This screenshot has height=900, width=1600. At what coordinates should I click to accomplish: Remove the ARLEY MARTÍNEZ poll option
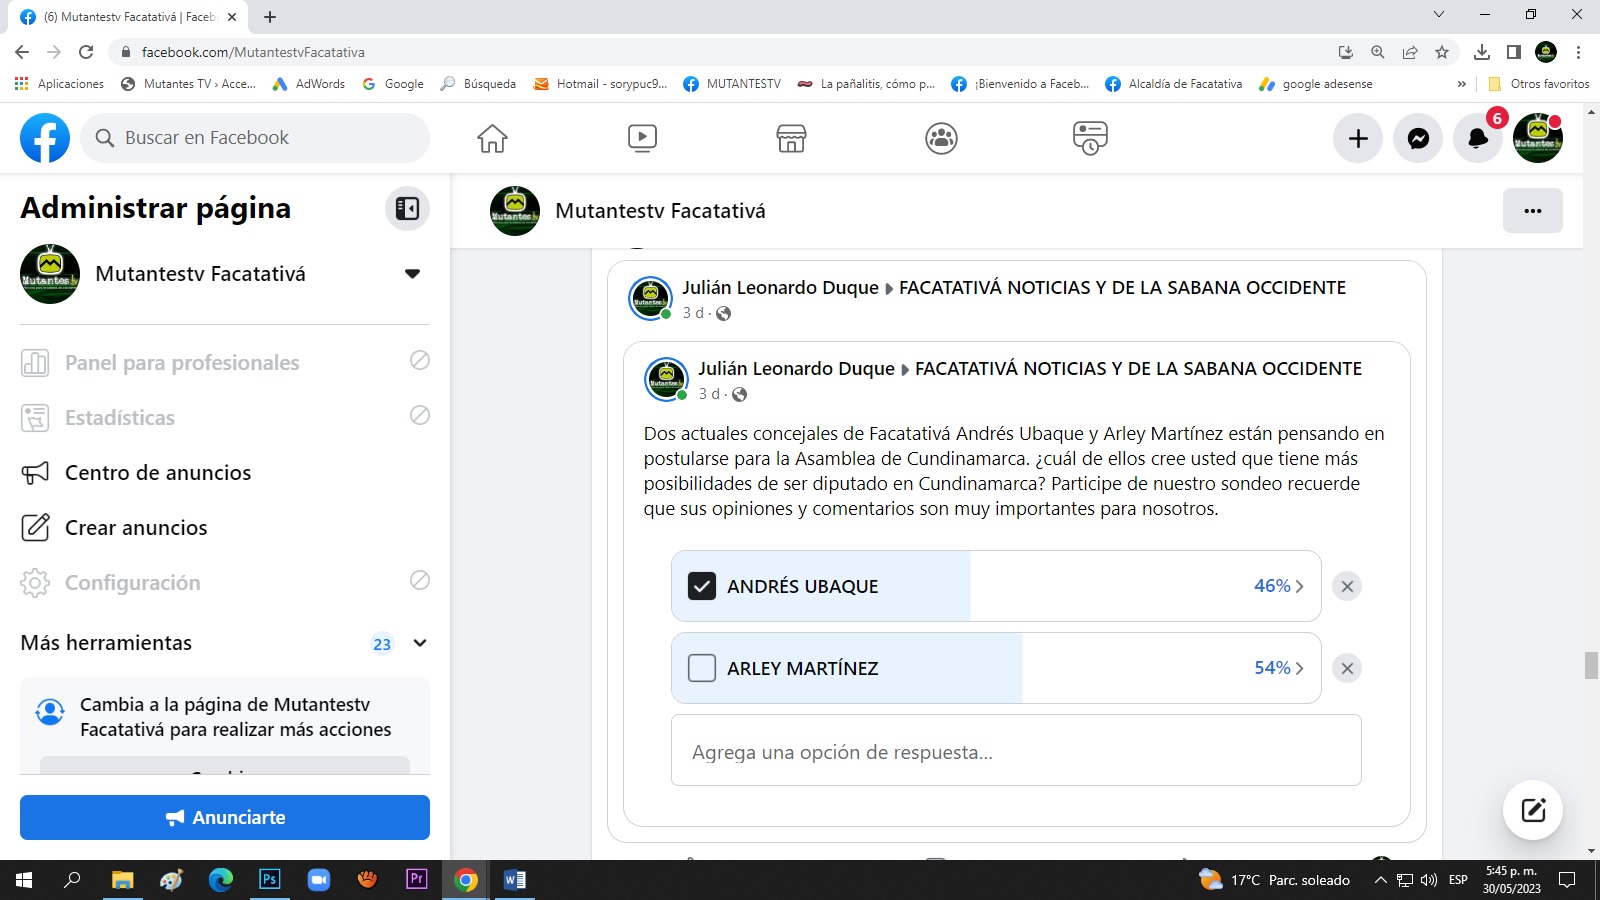point(1347,668)
